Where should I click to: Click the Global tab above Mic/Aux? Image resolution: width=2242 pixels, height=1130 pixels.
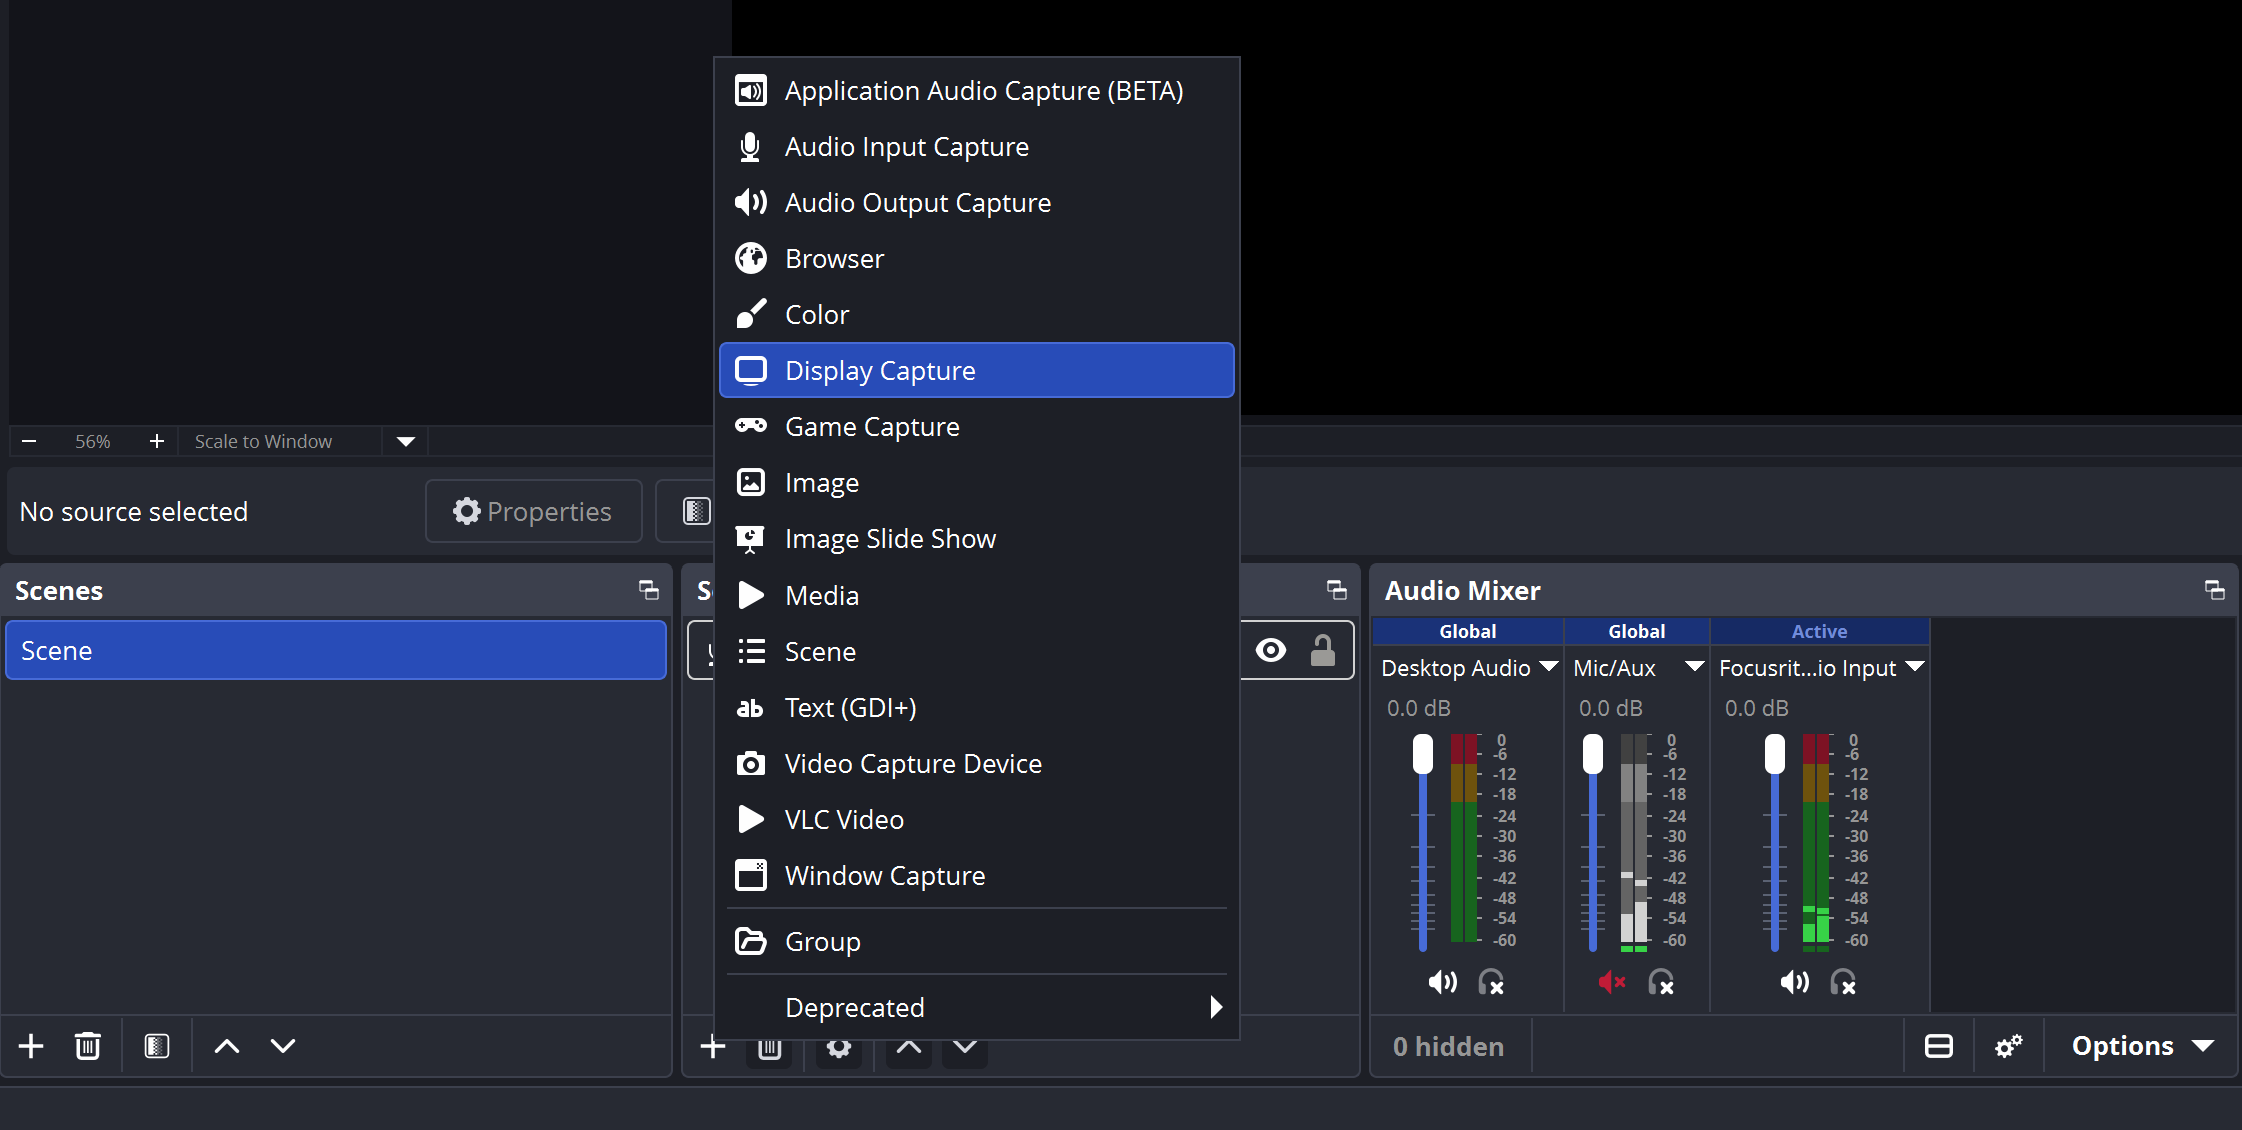tap(1637, 631)
